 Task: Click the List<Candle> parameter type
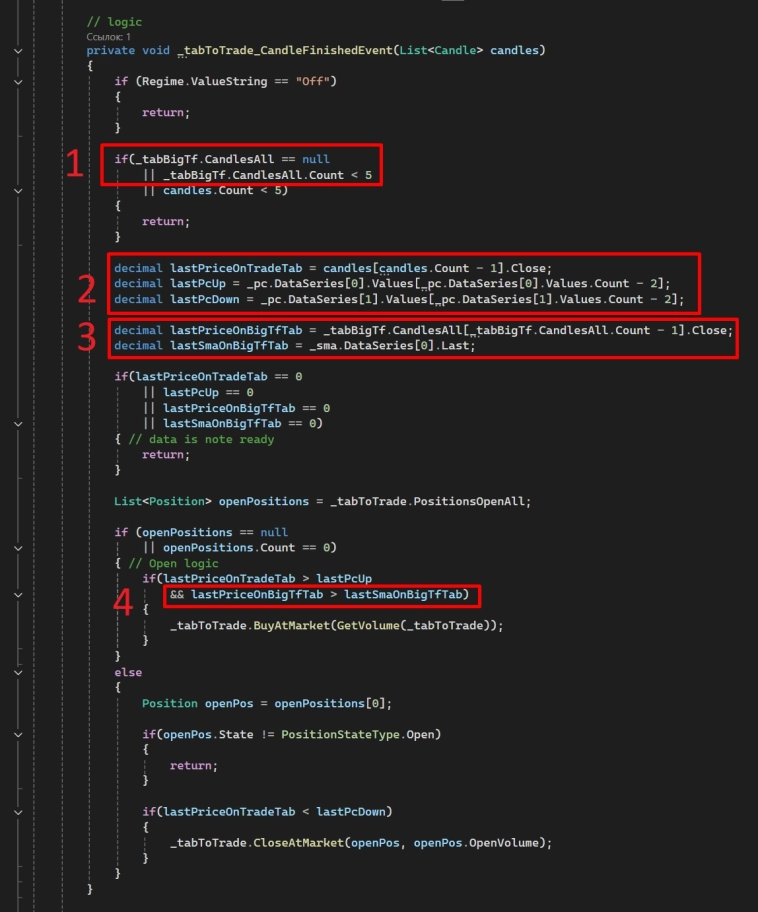441,51
